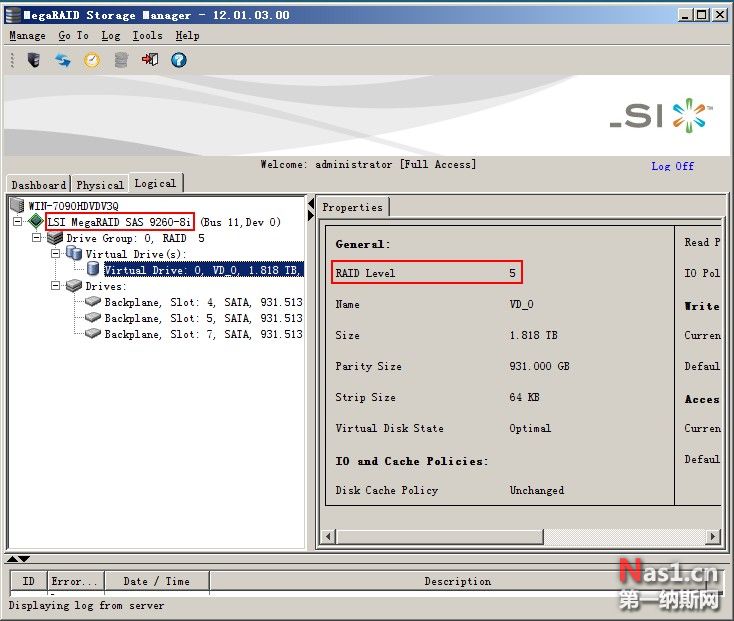Open the Help menu
The image size is (734, 621).
coord(187,36)
